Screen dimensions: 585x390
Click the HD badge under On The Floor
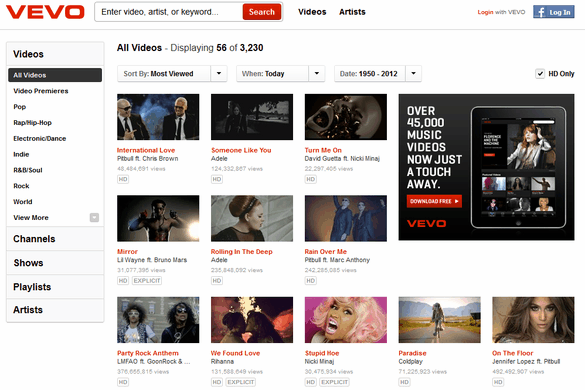pos(498,382)
